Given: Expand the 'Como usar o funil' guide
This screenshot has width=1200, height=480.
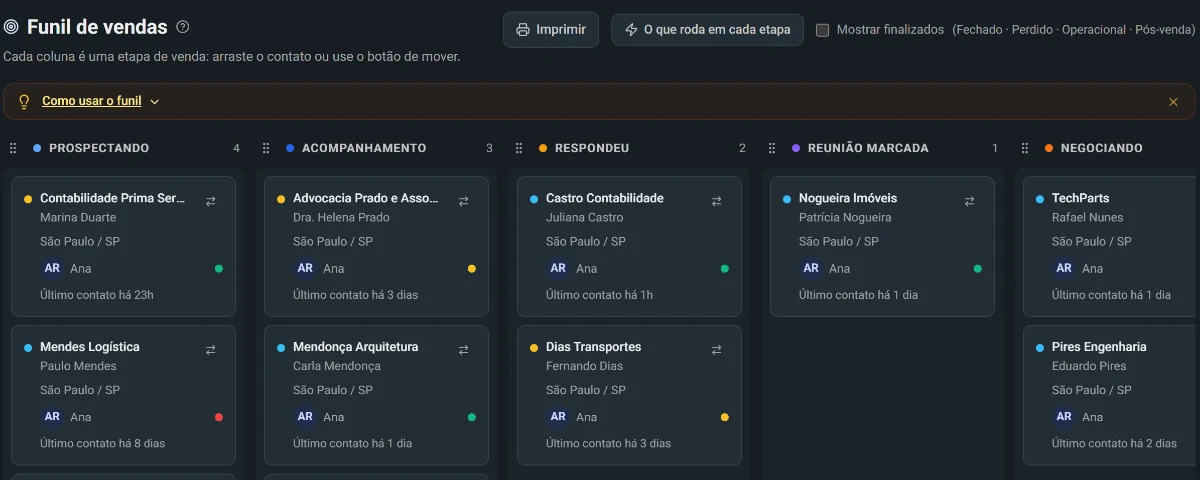Looking at the screenshot, I should pyautogui.click(x=100, y=101).
